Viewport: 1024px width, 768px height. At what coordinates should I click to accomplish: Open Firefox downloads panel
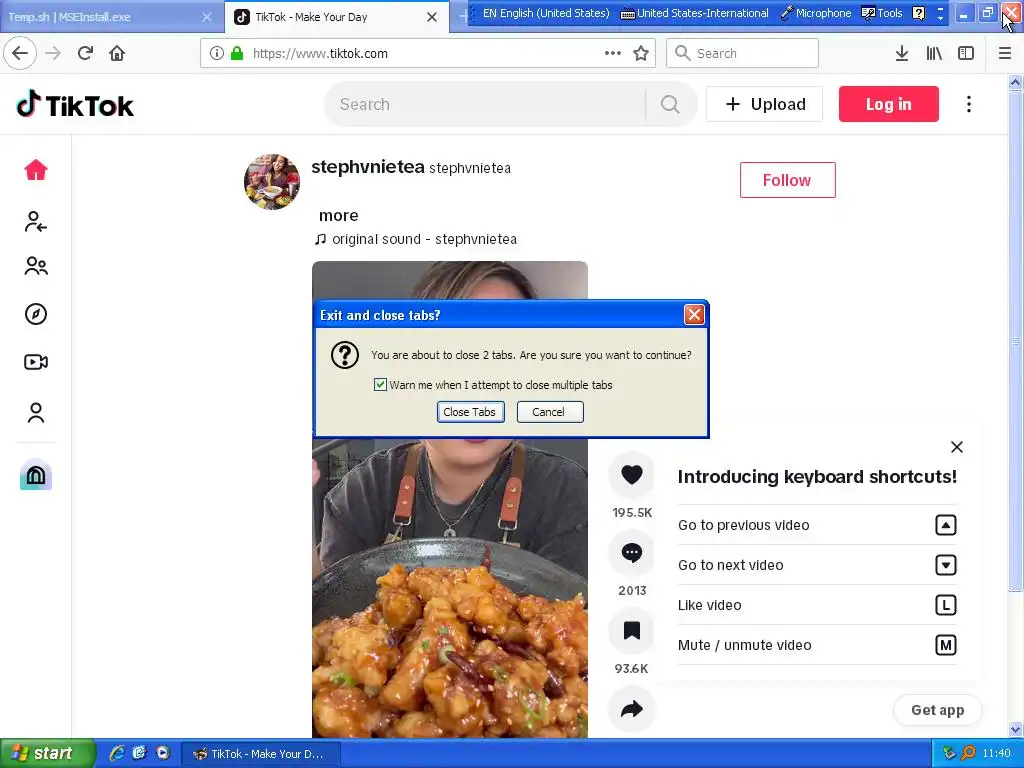click(x=902, y=53)
